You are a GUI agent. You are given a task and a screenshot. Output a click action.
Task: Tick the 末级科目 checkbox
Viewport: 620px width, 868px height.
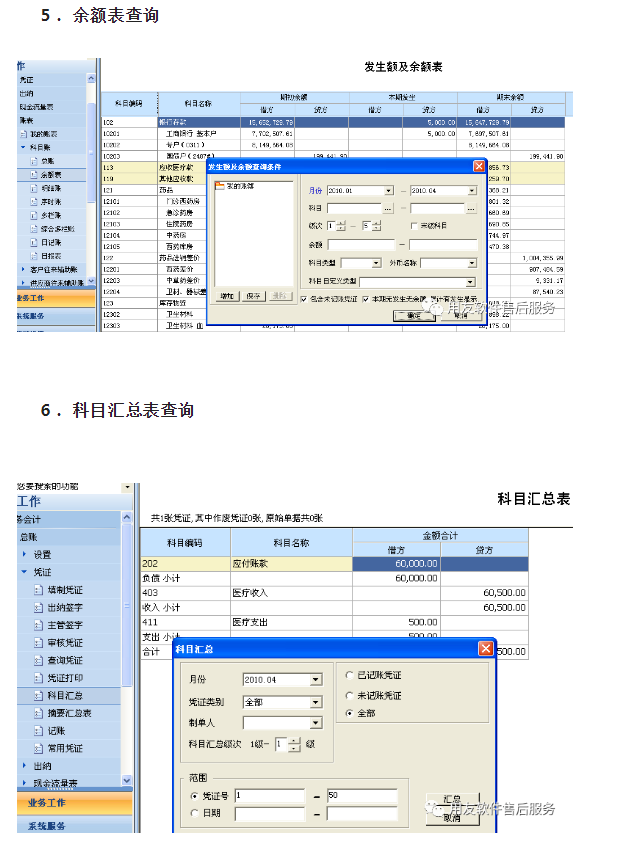pyautogui.click(x=414, y=226)
